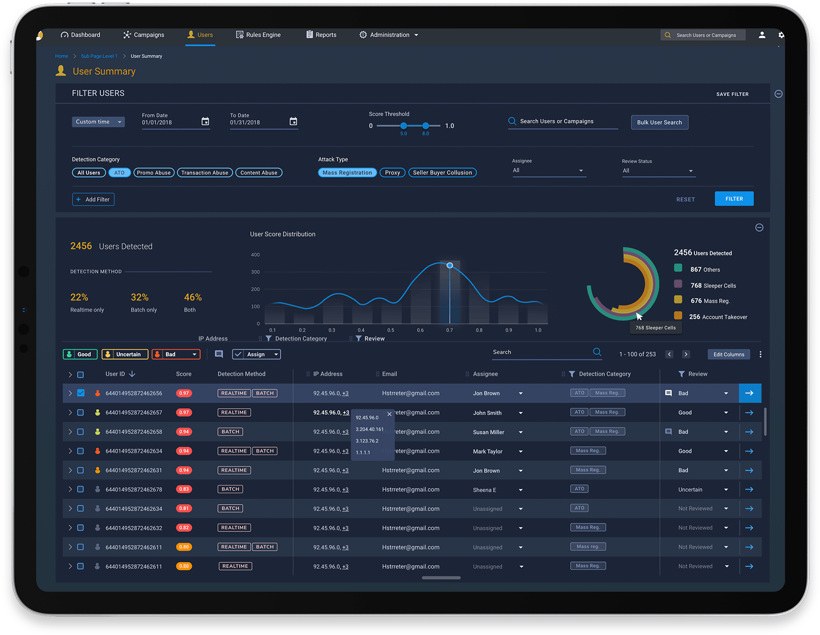Switch to the Rules Engine tab
The image size is (820, 635).
click(x=258, y=35)
